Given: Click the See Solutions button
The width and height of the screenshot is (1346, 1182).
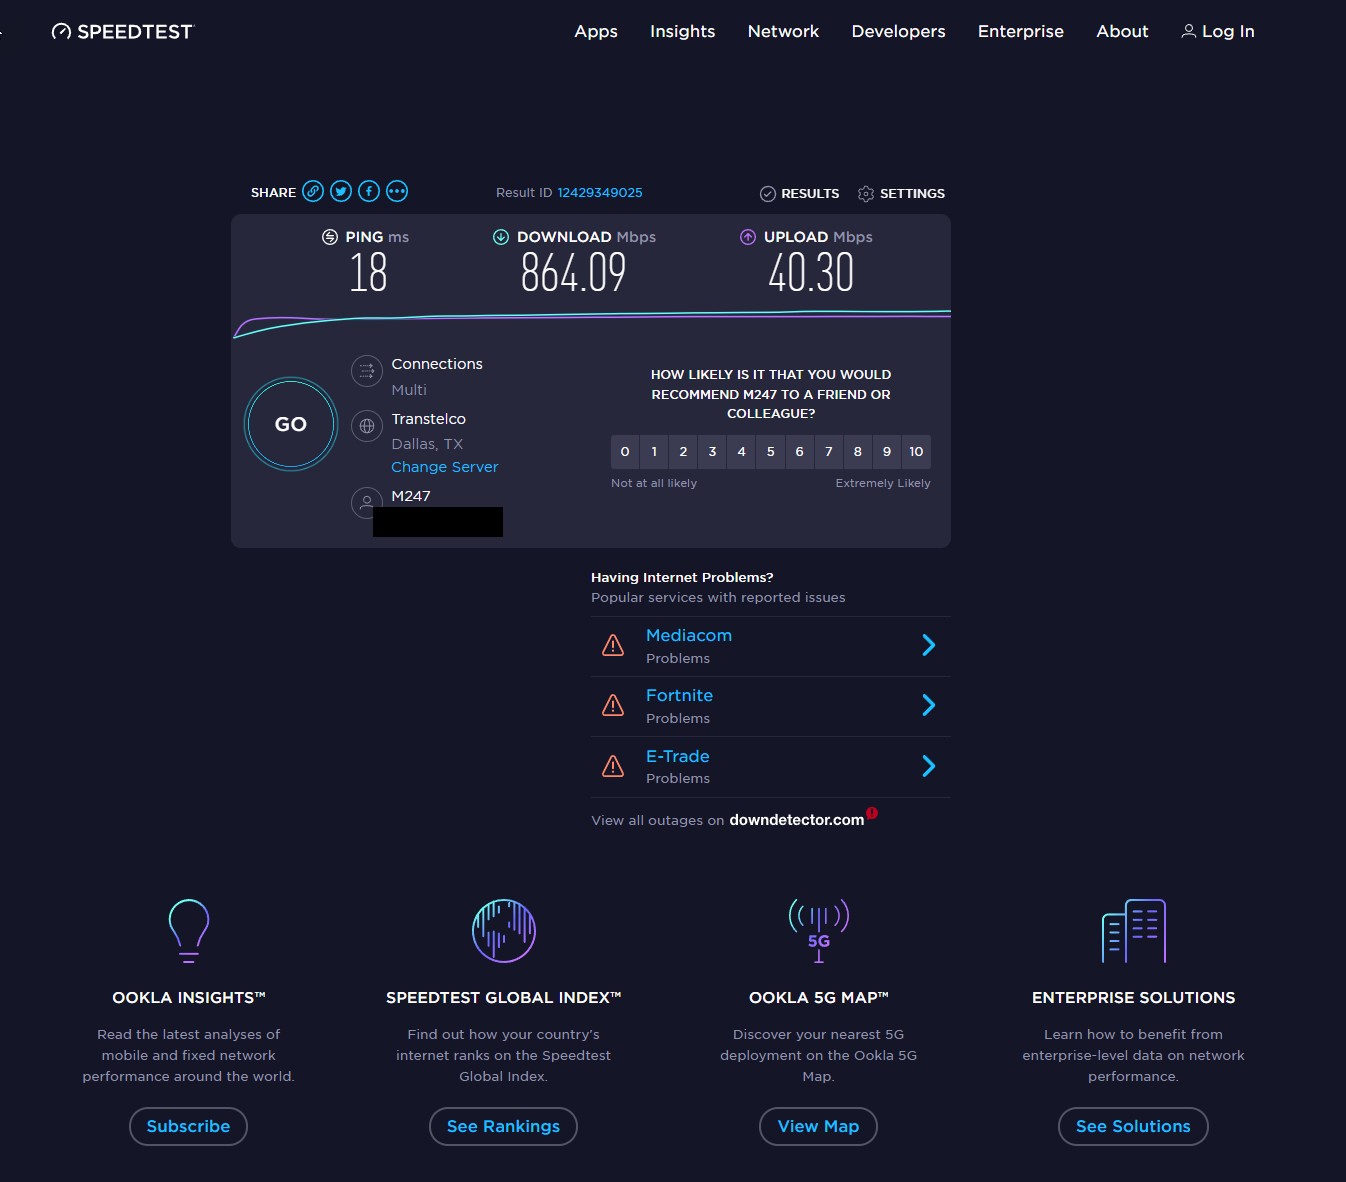Looking at the screenshot, I should [x=1133, y=1126].
